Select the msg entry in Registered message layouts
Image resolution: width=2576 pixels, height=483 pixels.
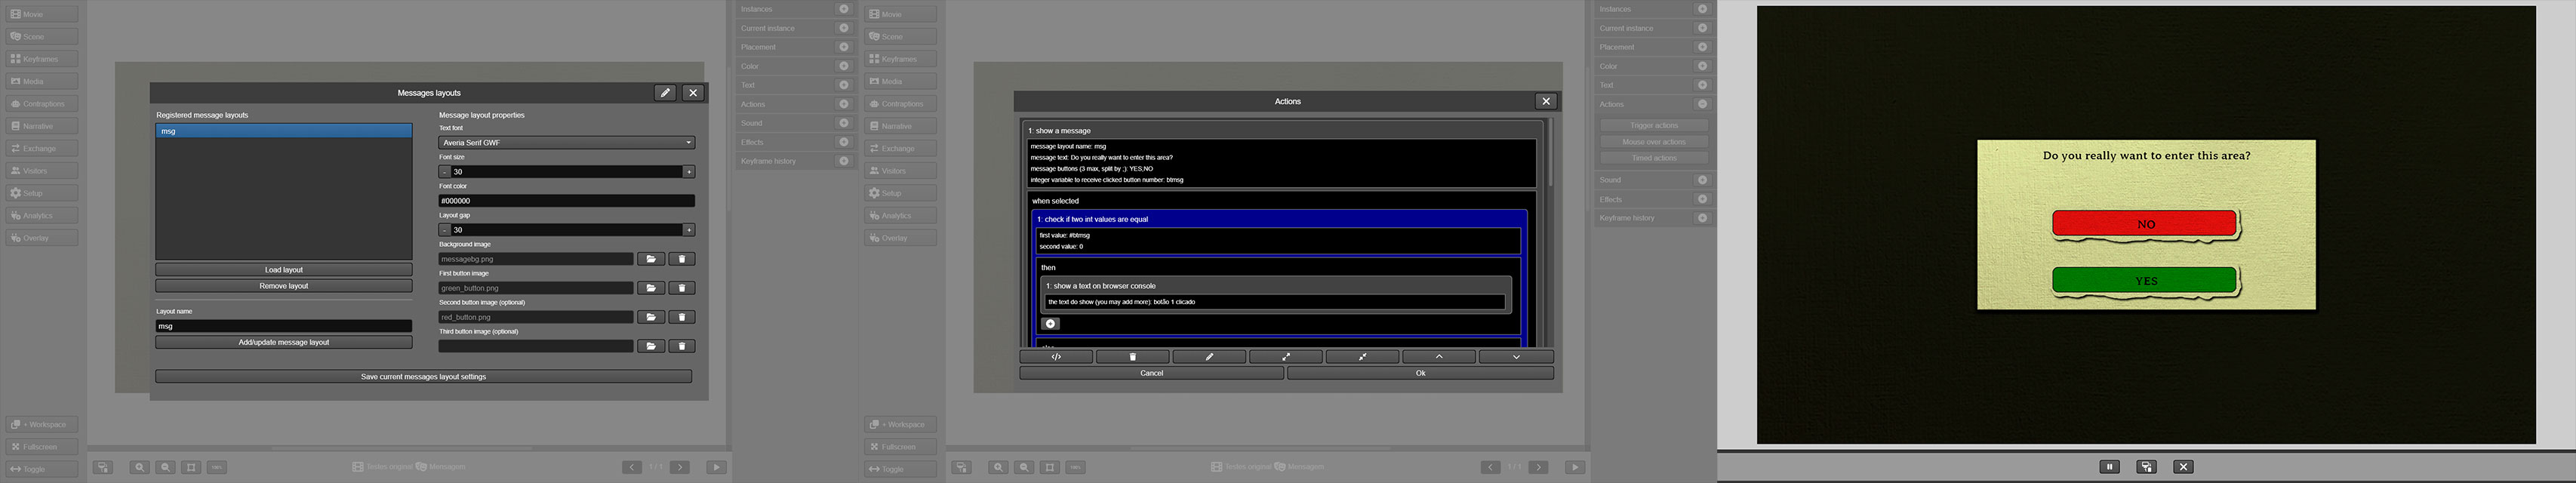point(283,131)
